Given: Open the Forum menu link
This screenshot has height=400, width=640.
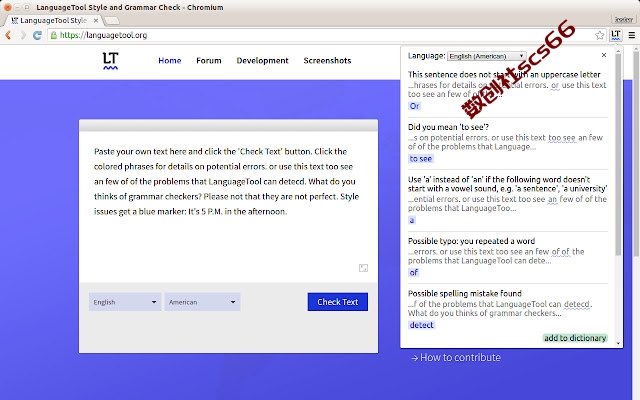Looking at the screenshot, I should tap(209, 60).
